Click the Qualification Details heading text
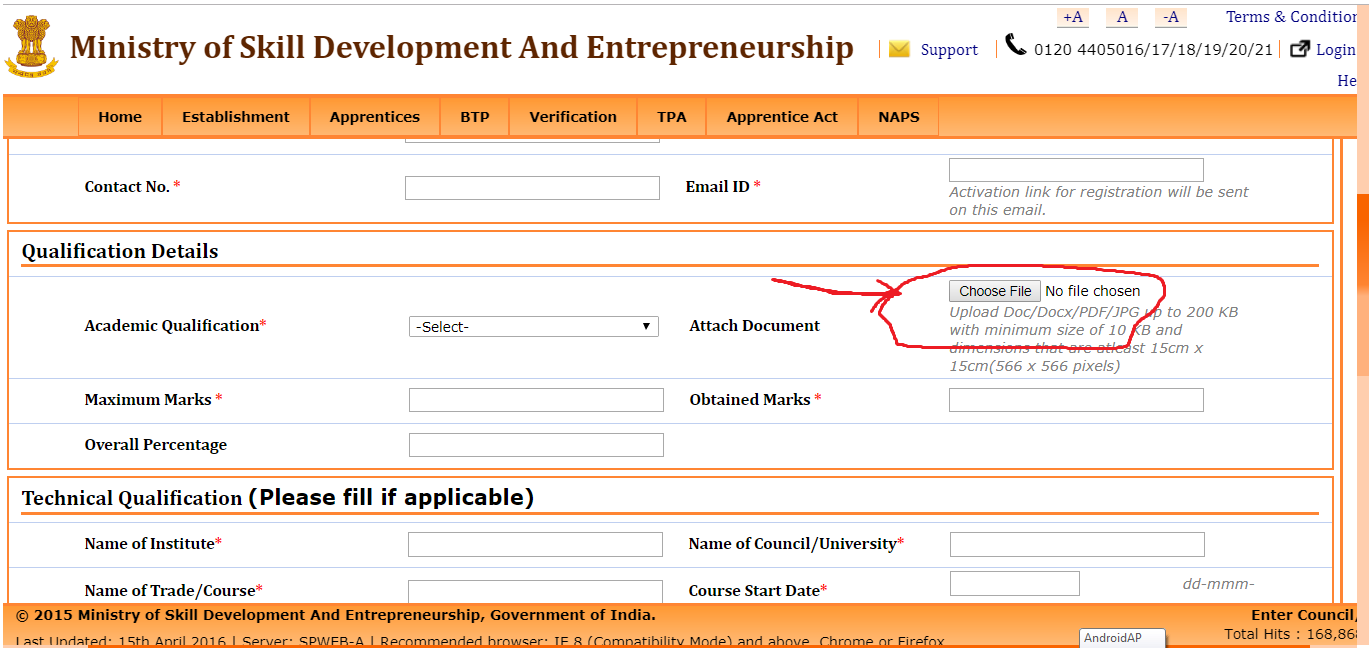This screenshot has width=1369, height=648. pyautogui.click(x=120, y=252)
